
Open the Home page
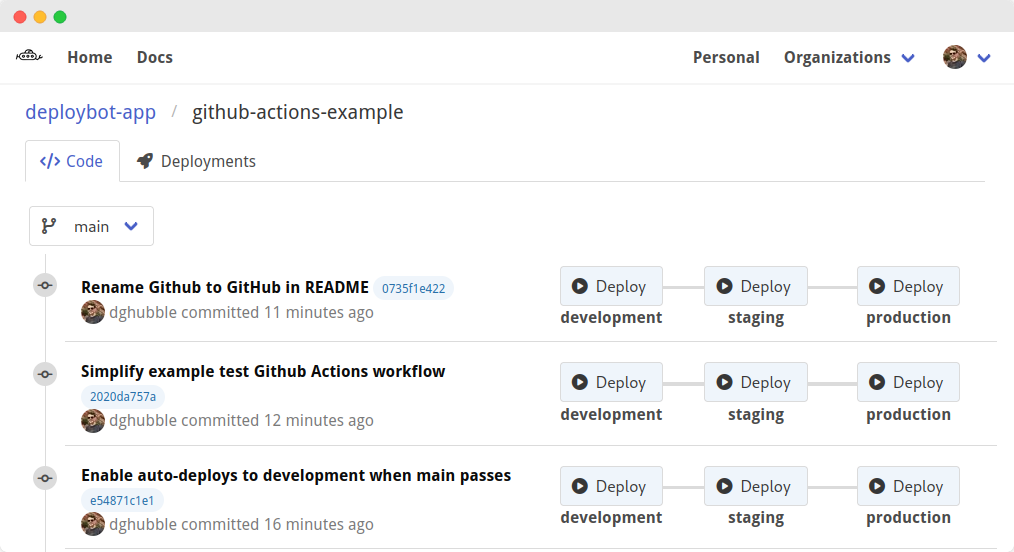[90, 58]
